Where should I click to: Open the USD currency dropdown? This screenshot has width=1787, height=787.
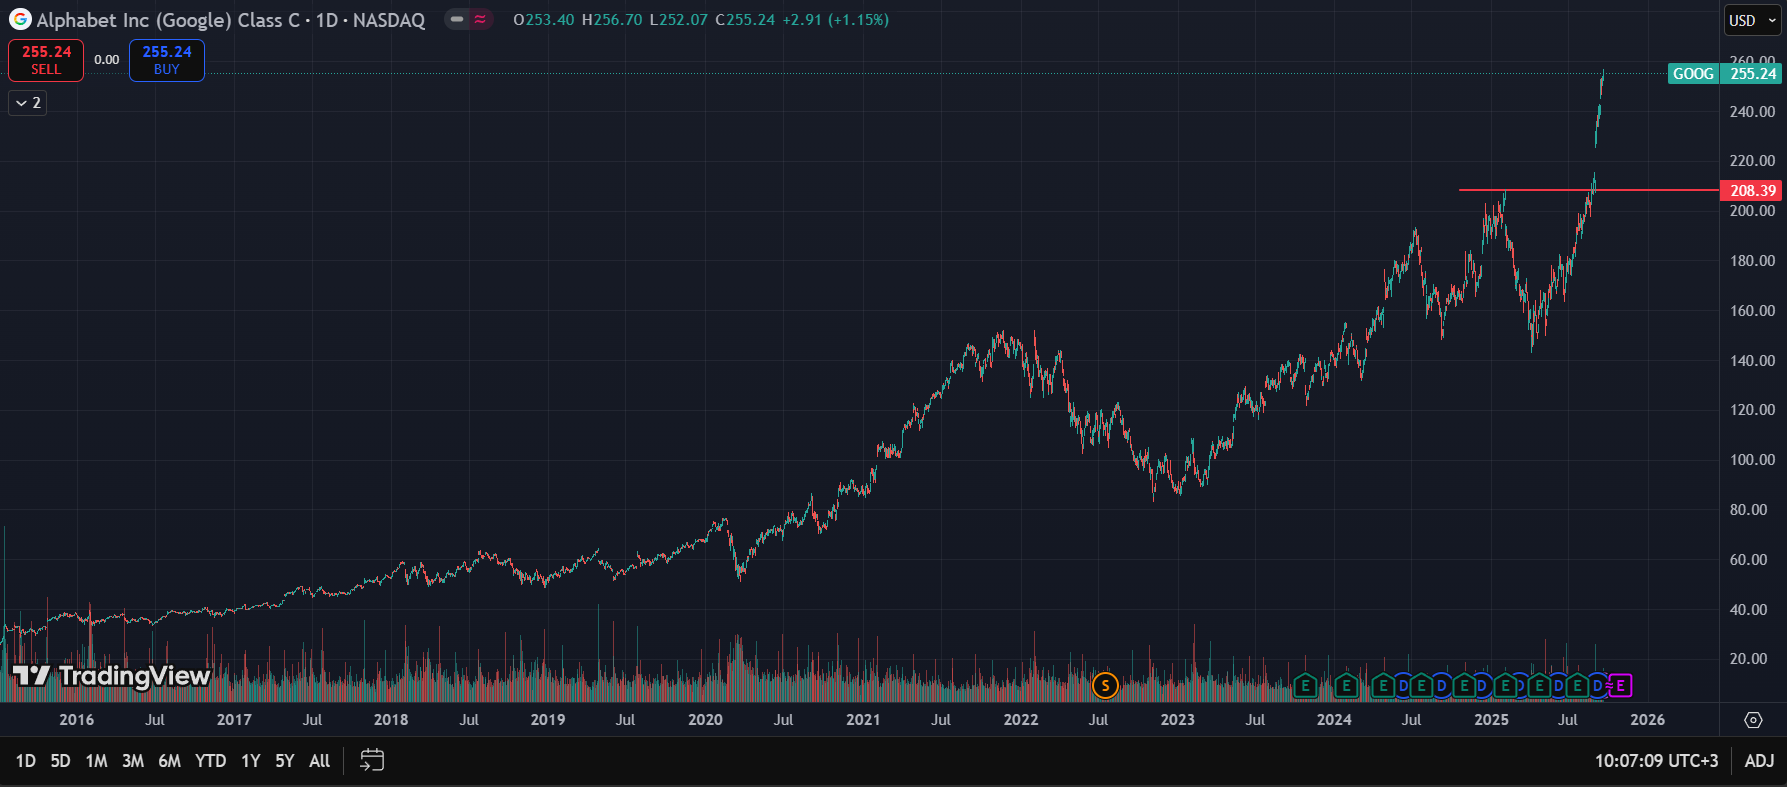(x=1752, y=20)
